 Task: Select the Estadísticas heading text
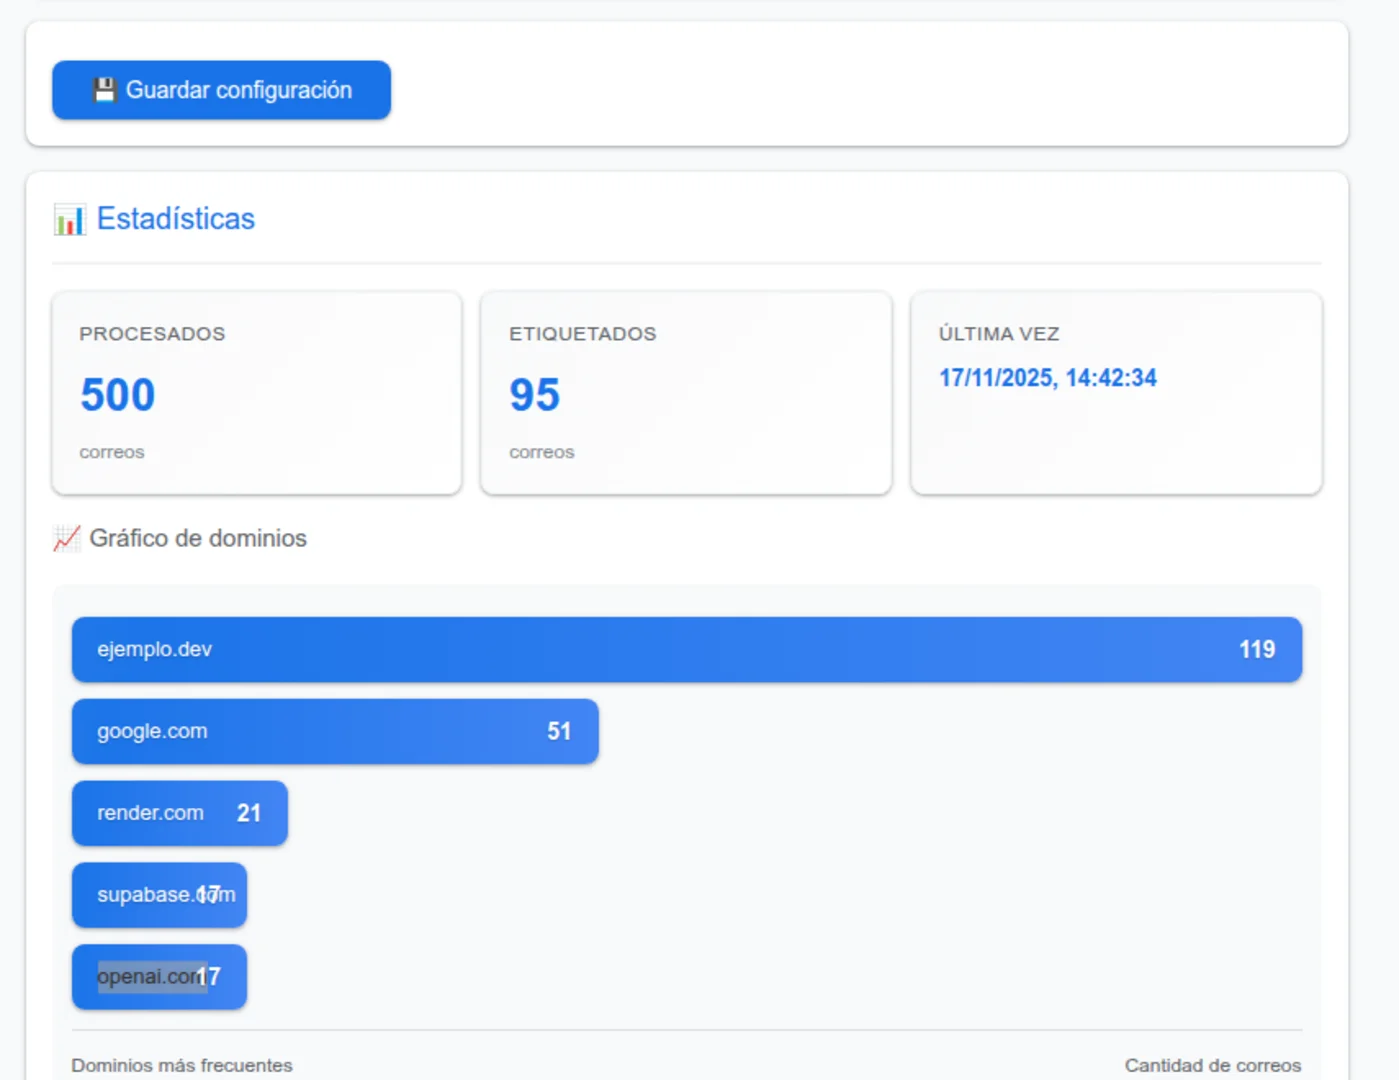pyautogui.click(x=176, y=219)
